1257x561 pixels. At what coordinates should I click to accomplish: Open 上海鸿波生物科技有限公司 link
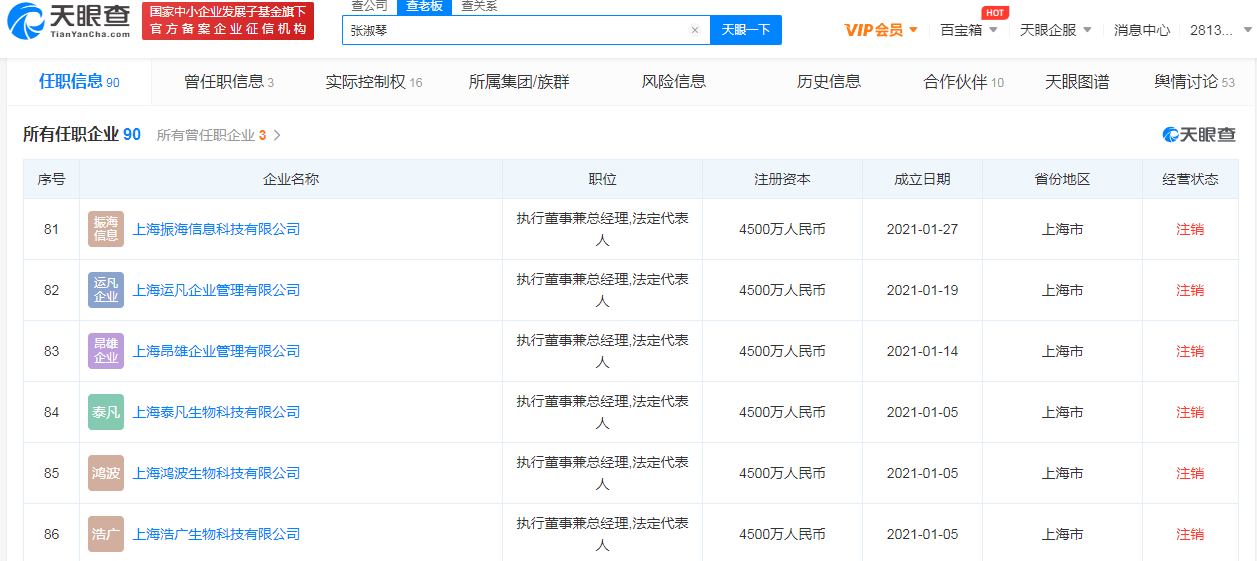[x=216, y=473]
